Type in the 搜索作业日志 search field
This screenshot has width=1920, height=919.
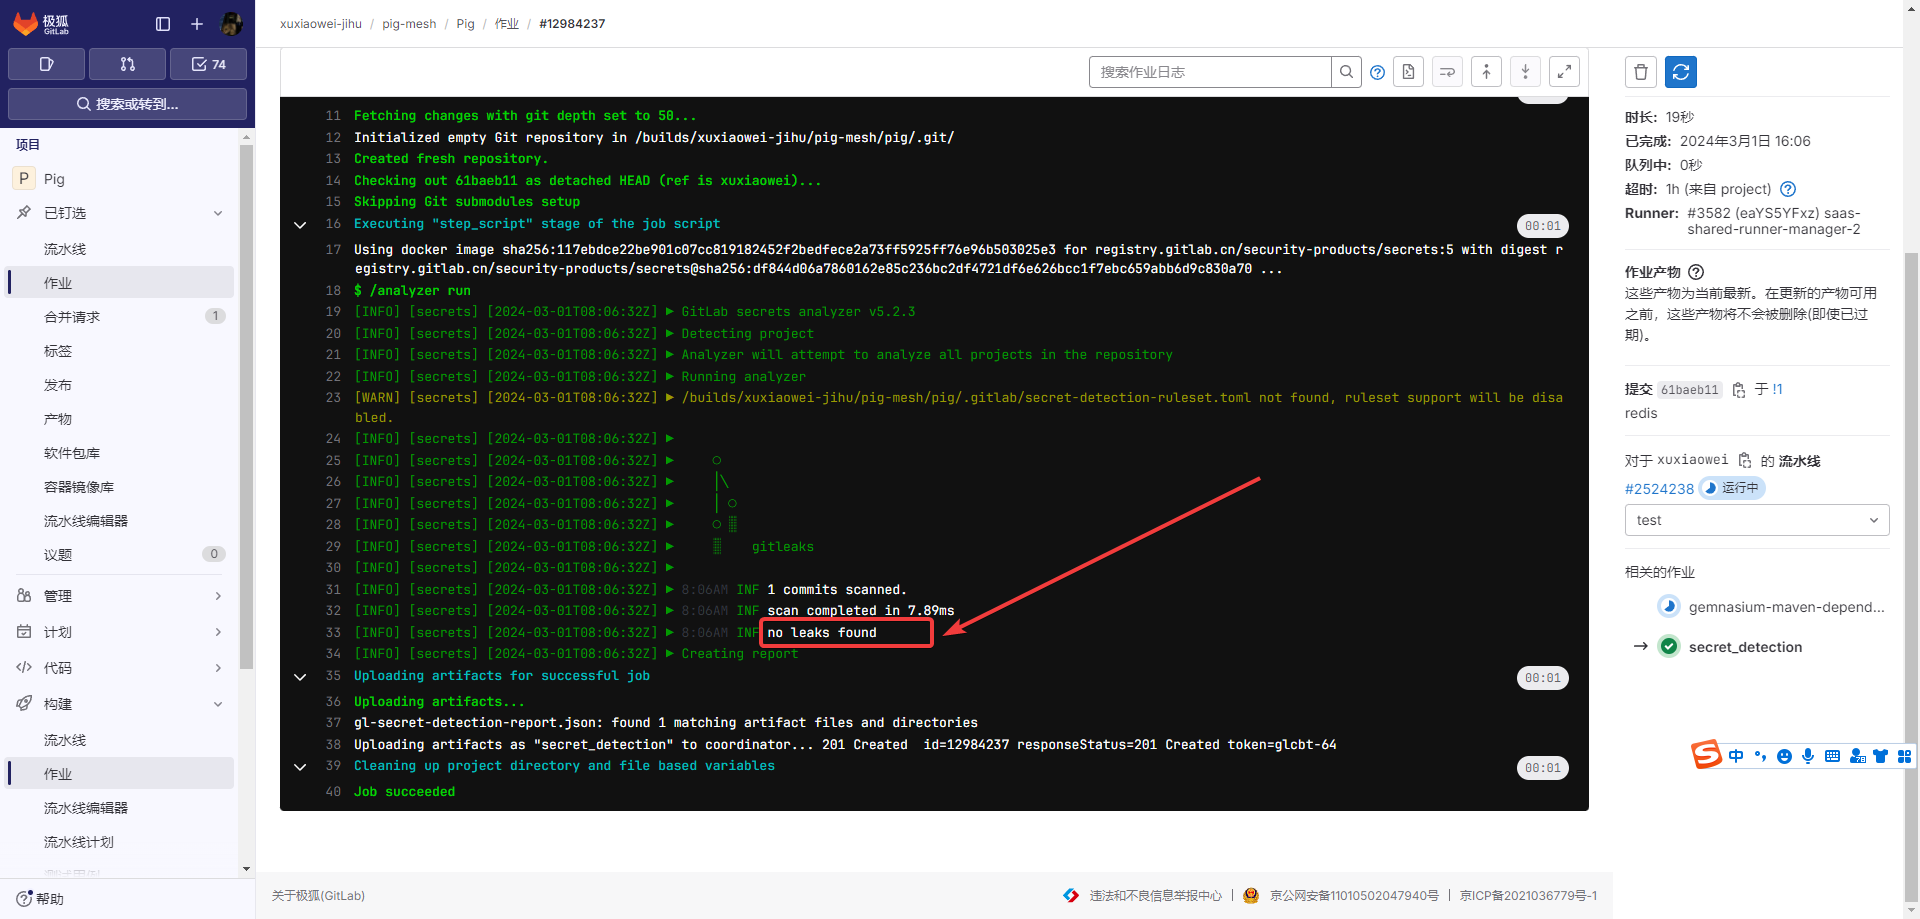coord(1209,72)
